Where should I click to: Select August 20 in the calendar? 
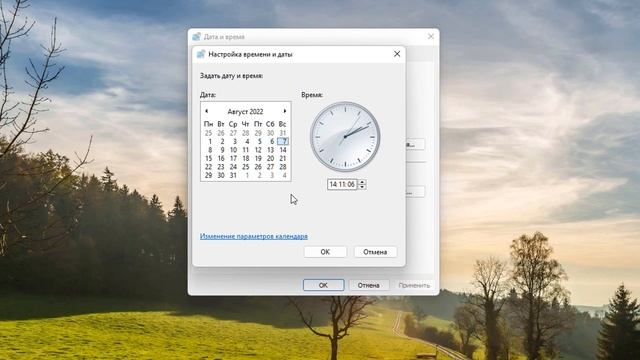270,158
